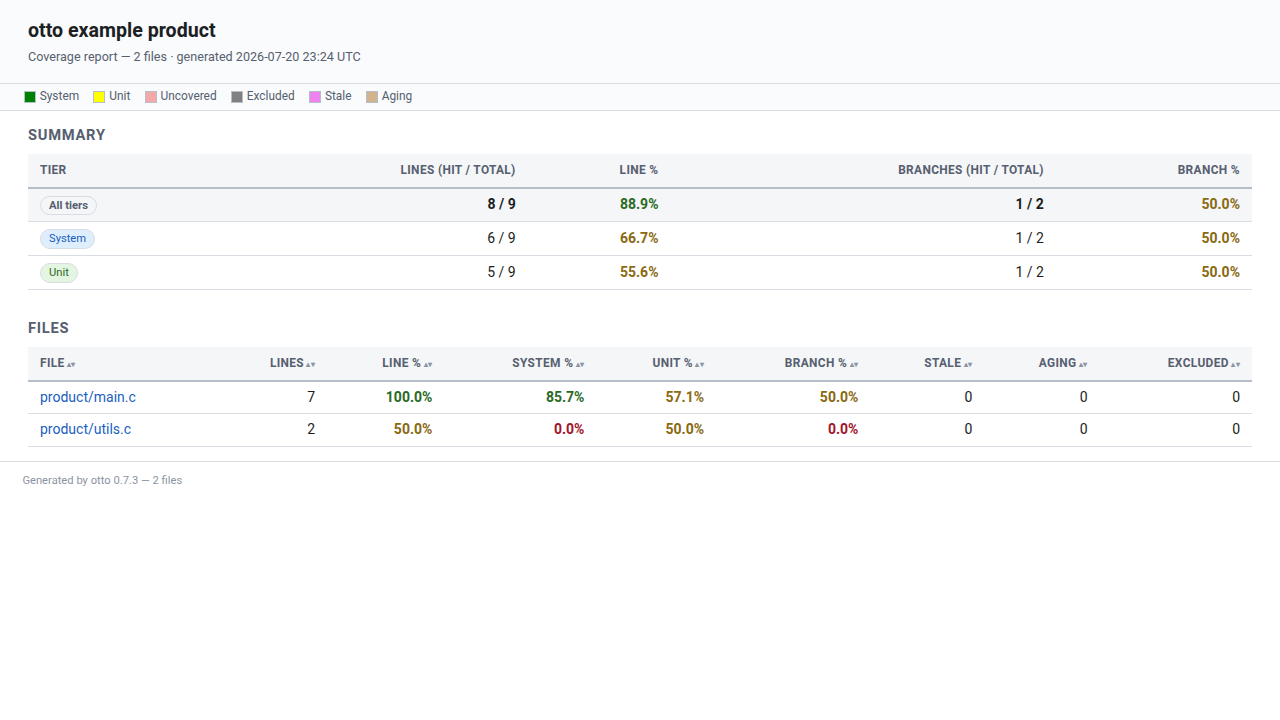This screenshot has width=1280, height=720.
Task: Click the gray Excluded legend swatch
Action: pyautogui.click(x=237, y=97)
